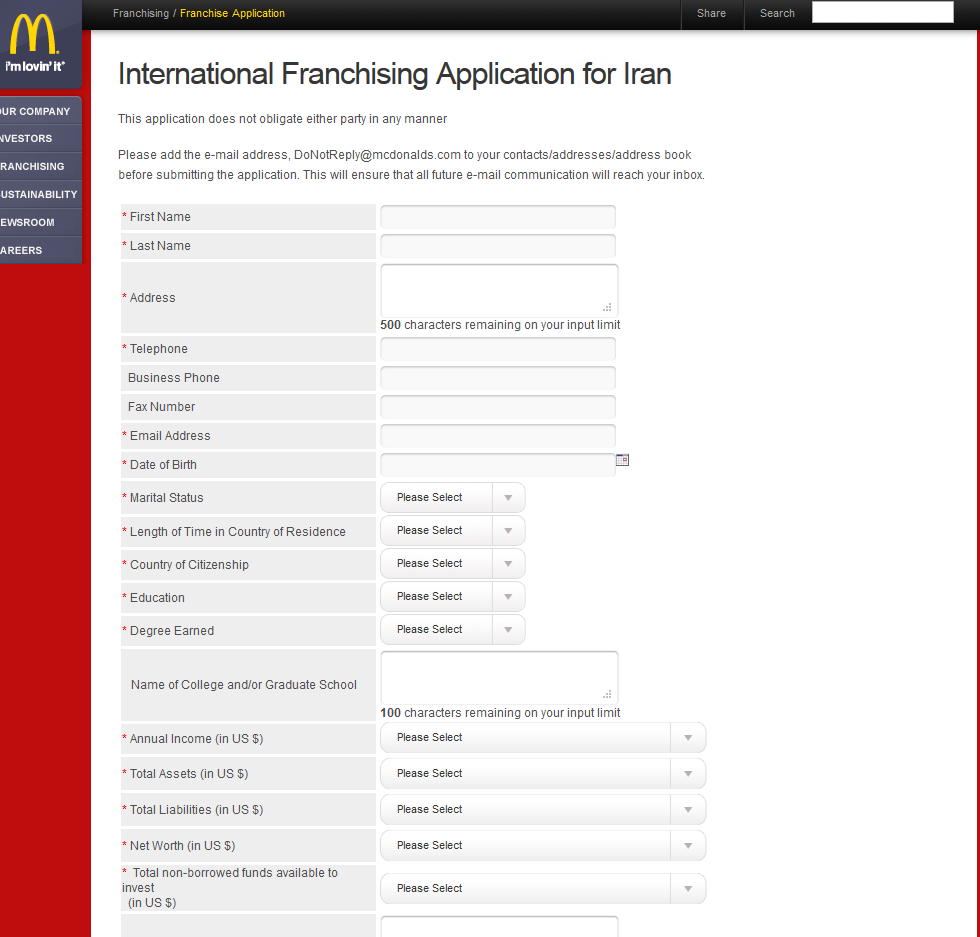Click the Share button in top bar
Viewport: 980px width, 937px height.
(x=711, y=13)
